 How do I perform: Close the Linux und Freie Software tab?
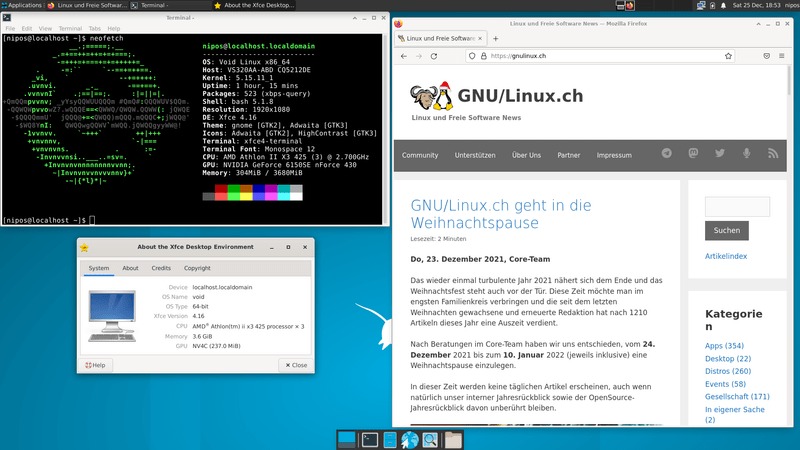[x=480, y=38]
